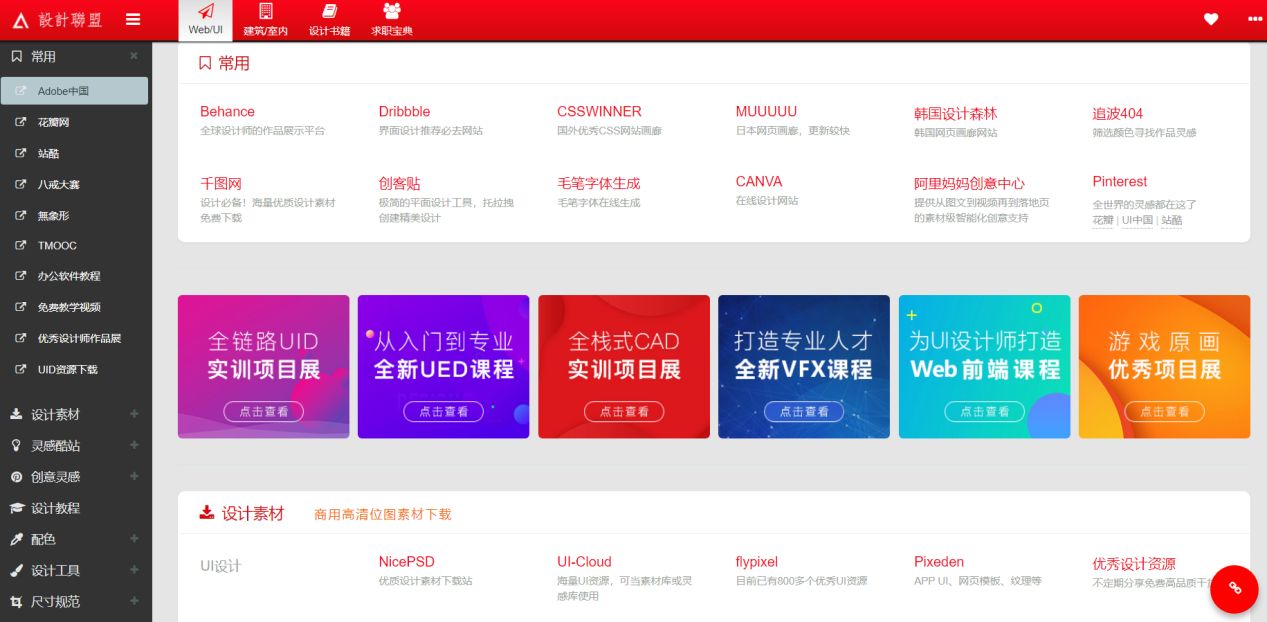Image resolution: width=1267 pixels, height=622 pixels.
Task: Click the 全栈式CAD 实训项目展 banner thumbnail
Action: 623,366
